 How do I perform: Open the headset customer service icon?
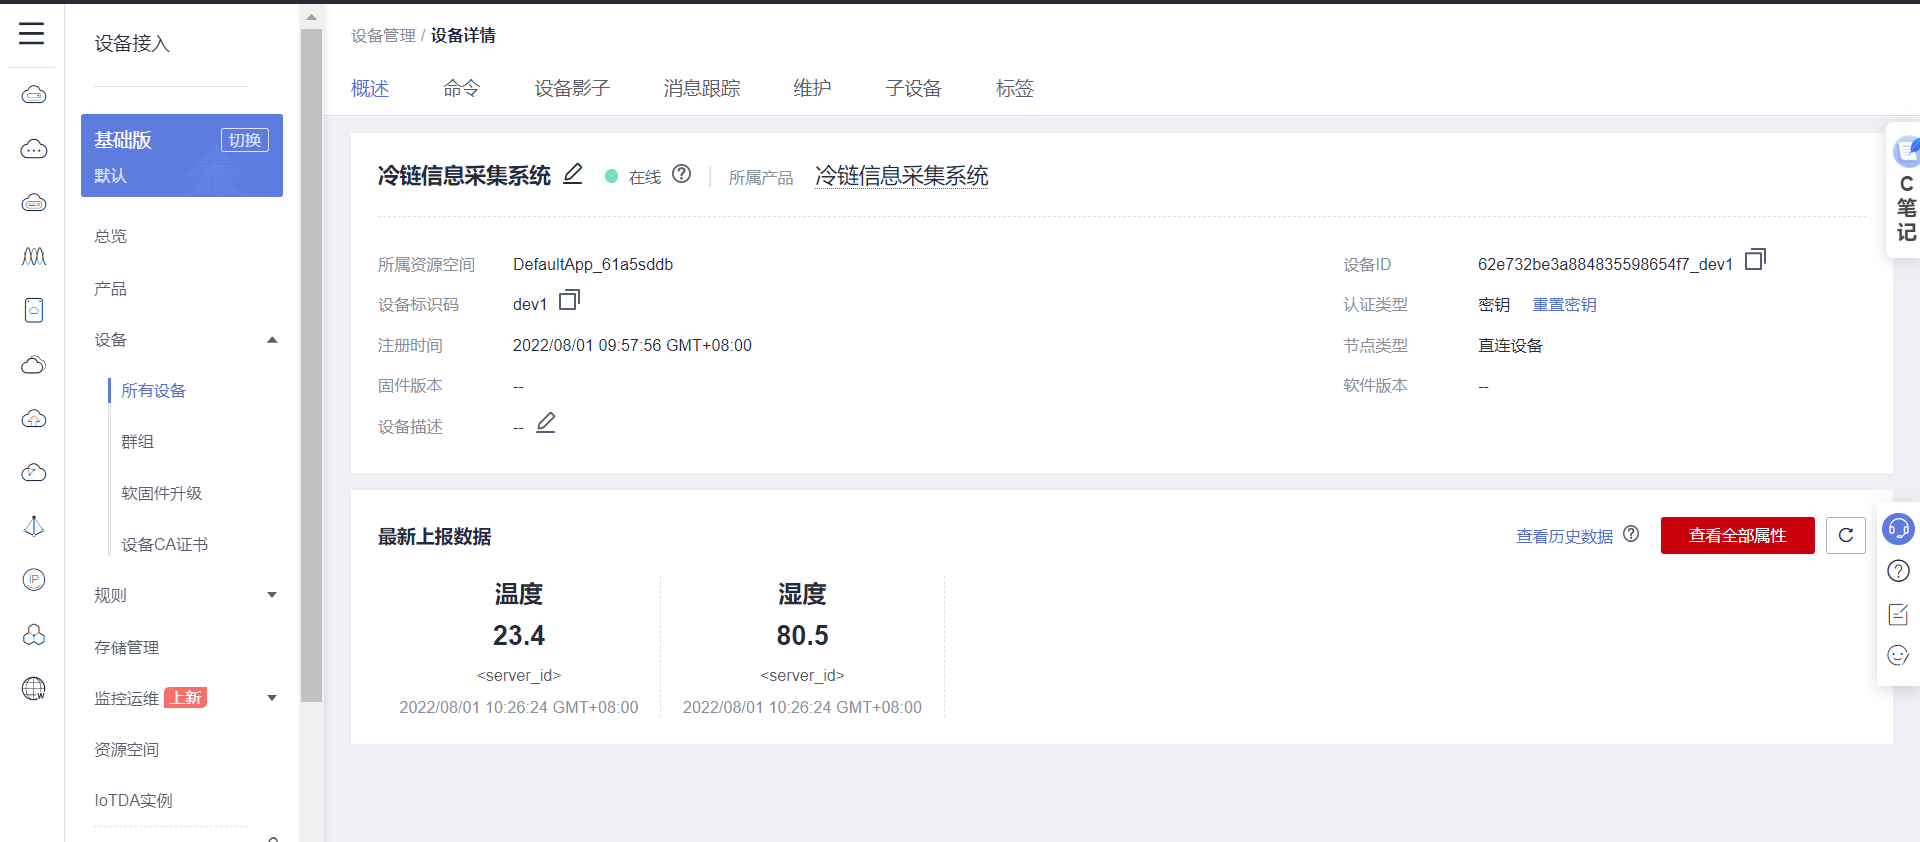[x=1898, y=528]
